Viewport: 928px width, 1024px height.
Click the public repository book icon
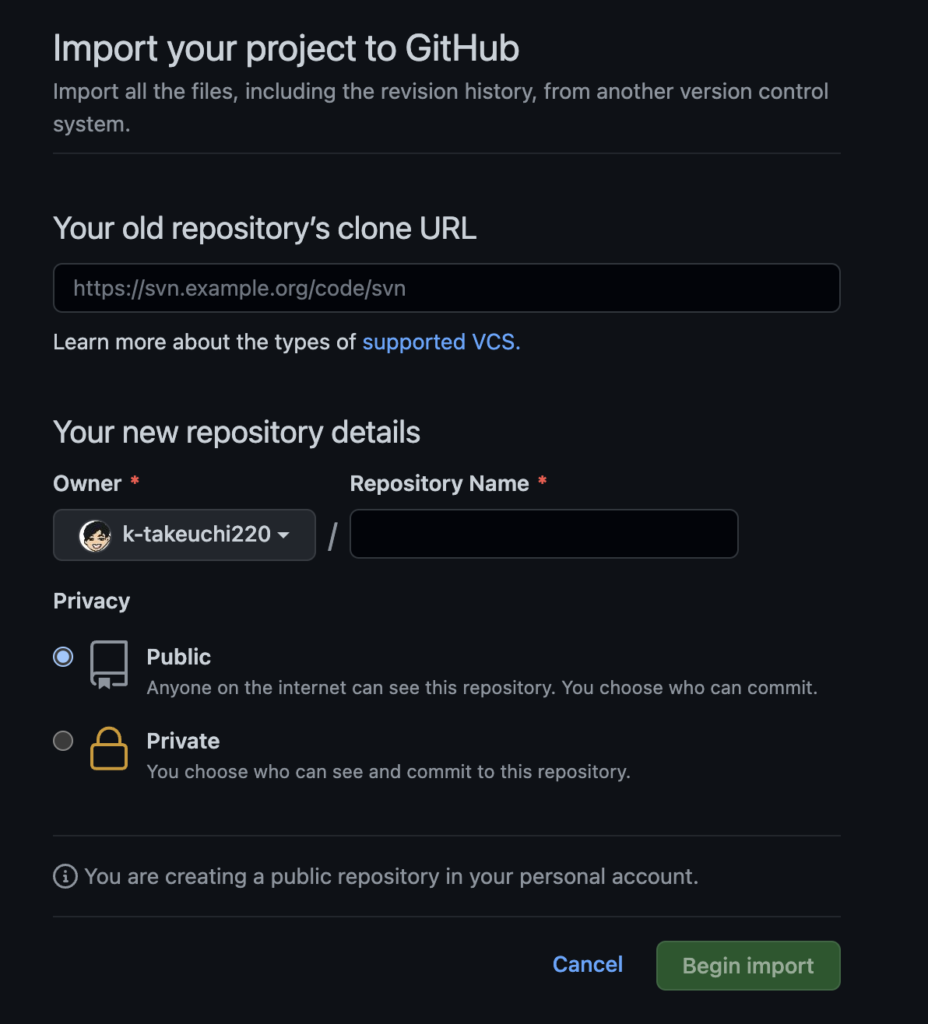[x=109, y=665]
